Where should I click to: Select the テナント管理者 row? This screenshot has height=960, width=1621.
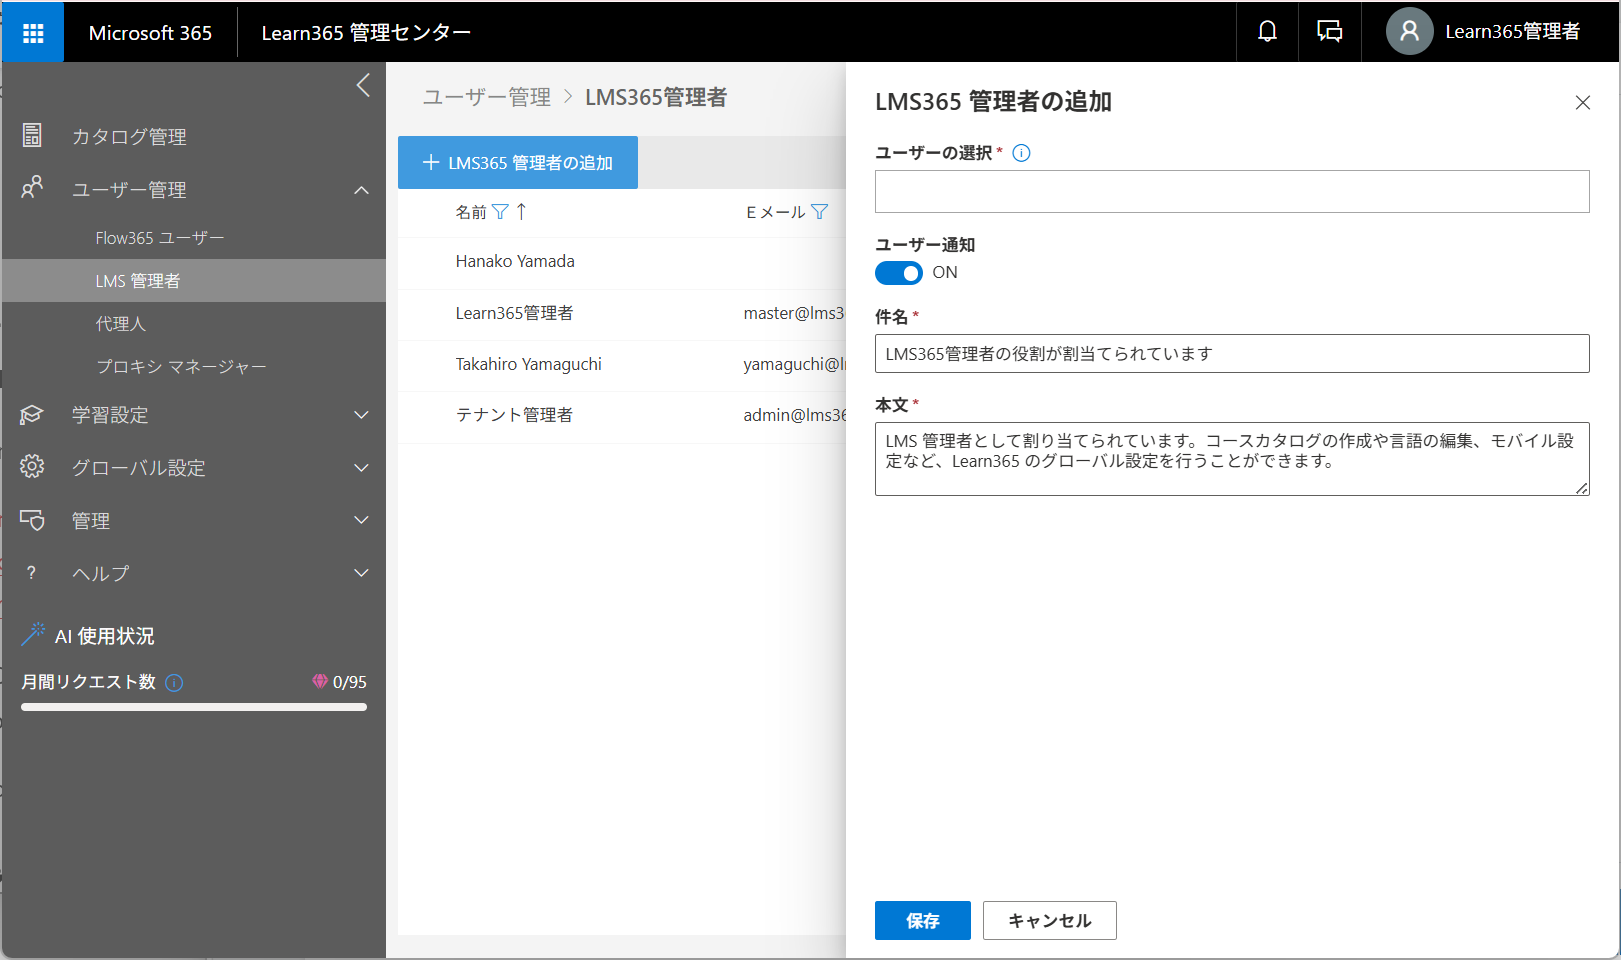tap(622, 416)
